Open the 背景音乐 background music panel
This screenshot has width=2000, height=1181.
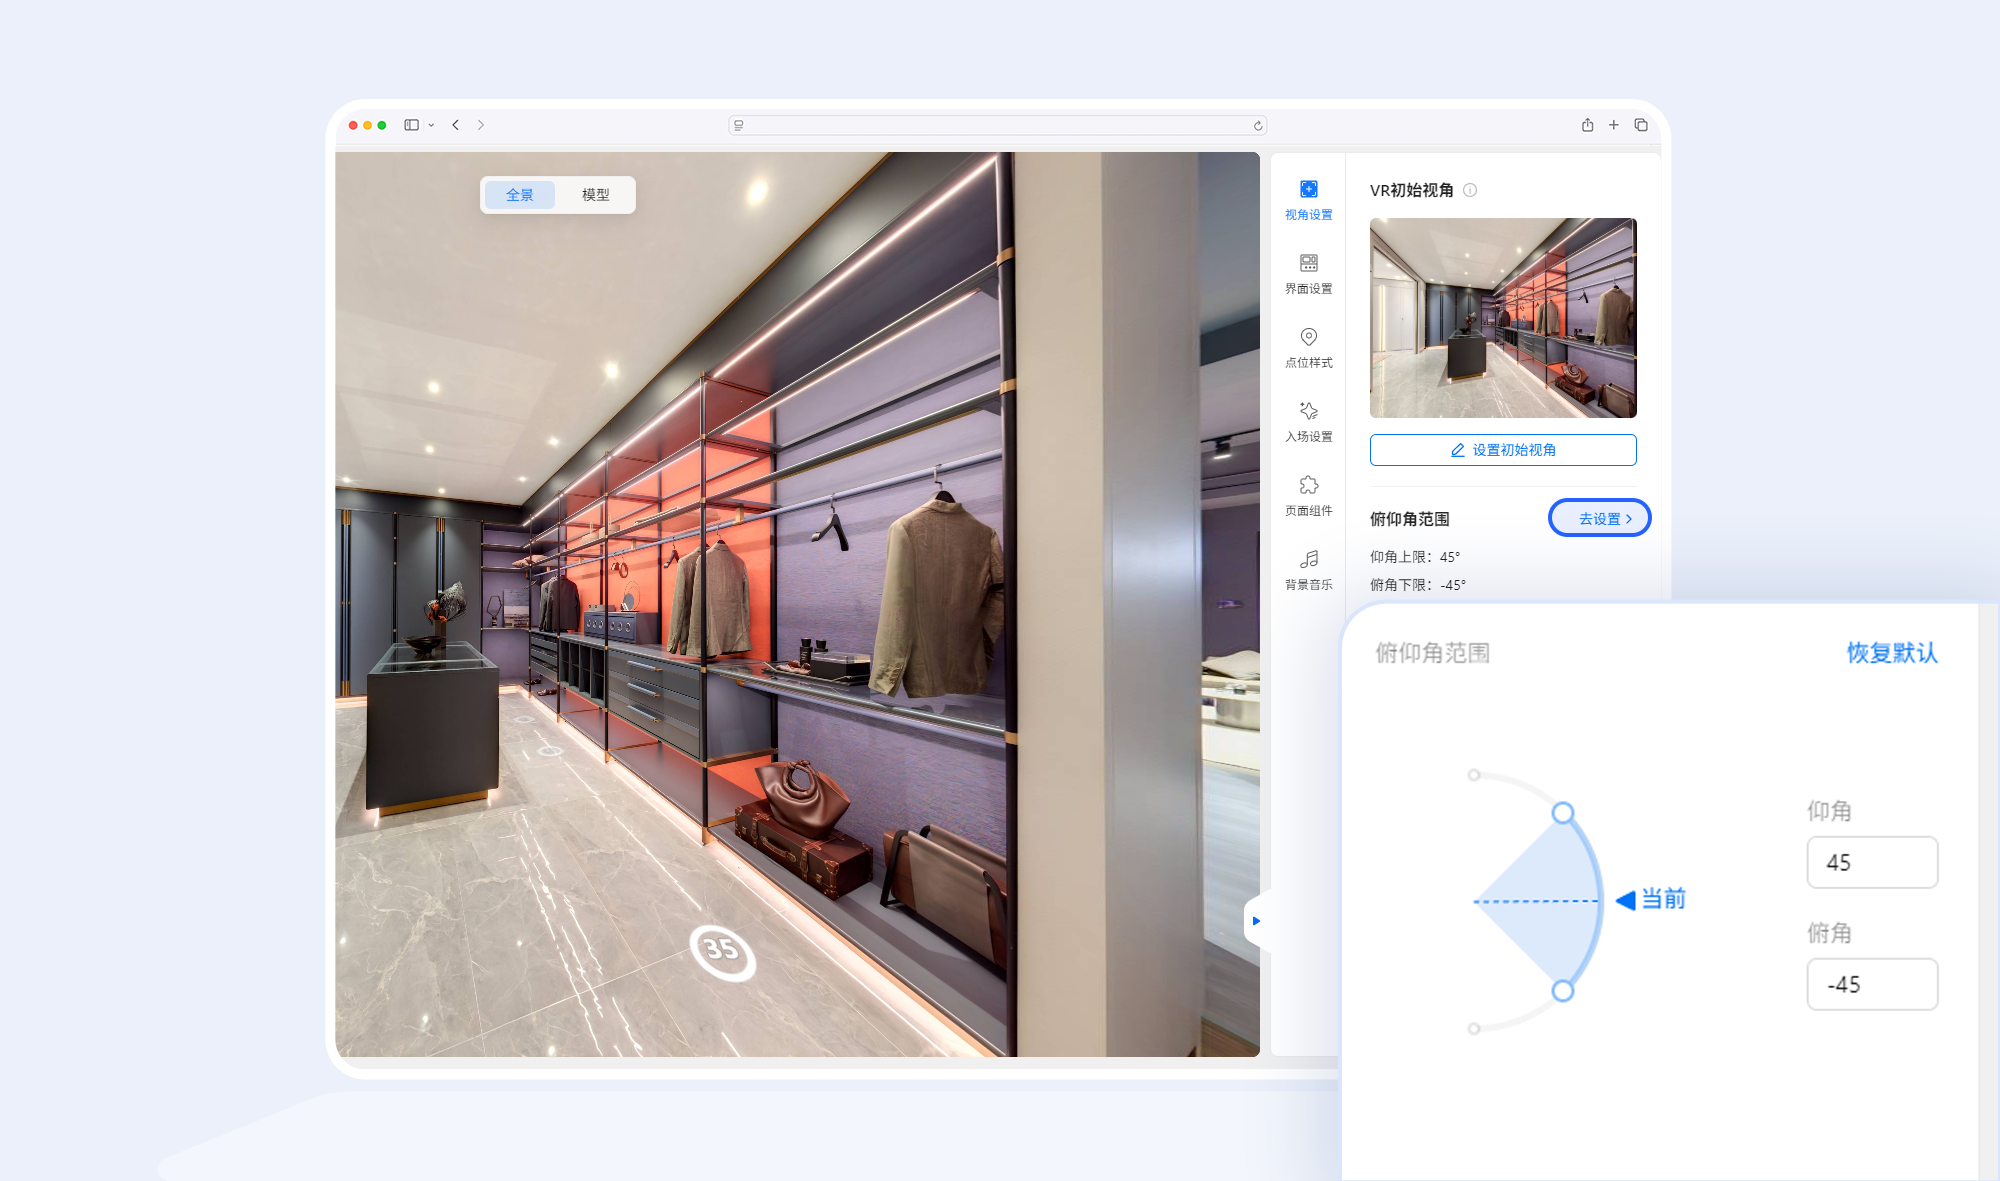(1308, 570)
